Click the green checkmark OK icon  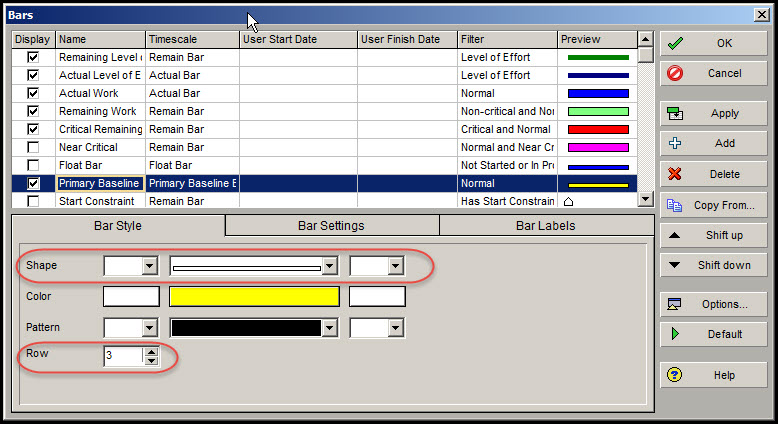pyautogui.click(x=675, y=44)
